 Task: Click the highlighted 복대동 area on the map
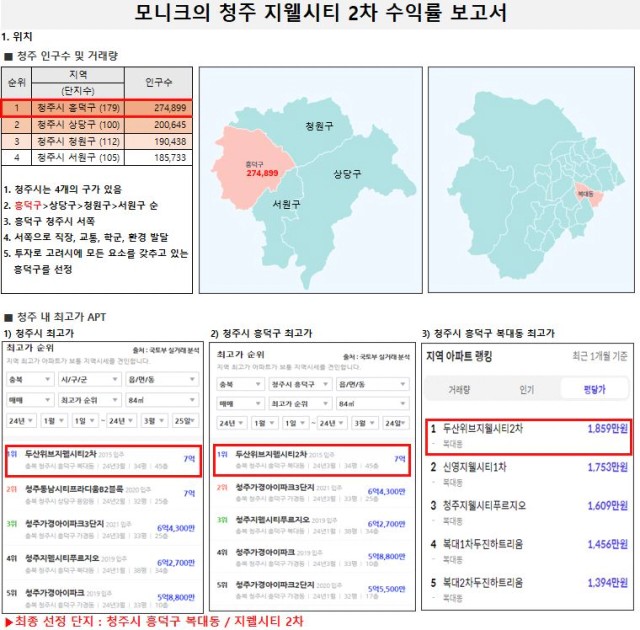588,195
